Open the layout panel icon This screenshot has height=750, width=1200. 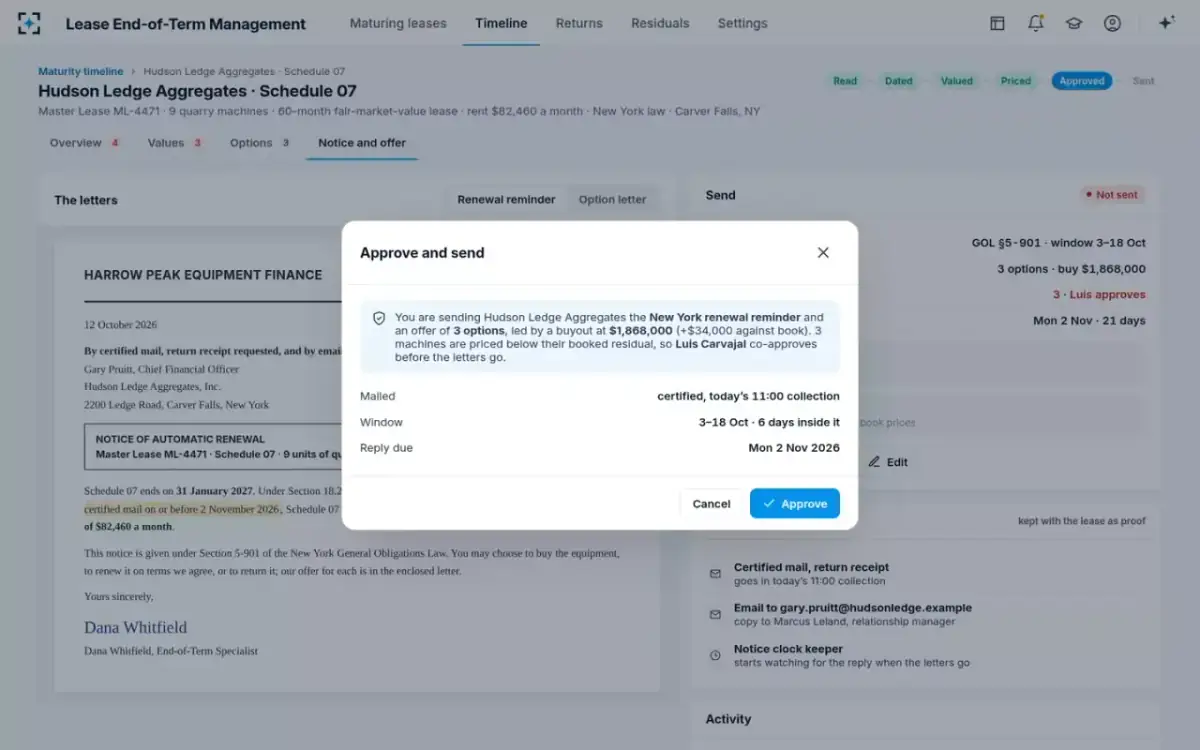[997, 23]
